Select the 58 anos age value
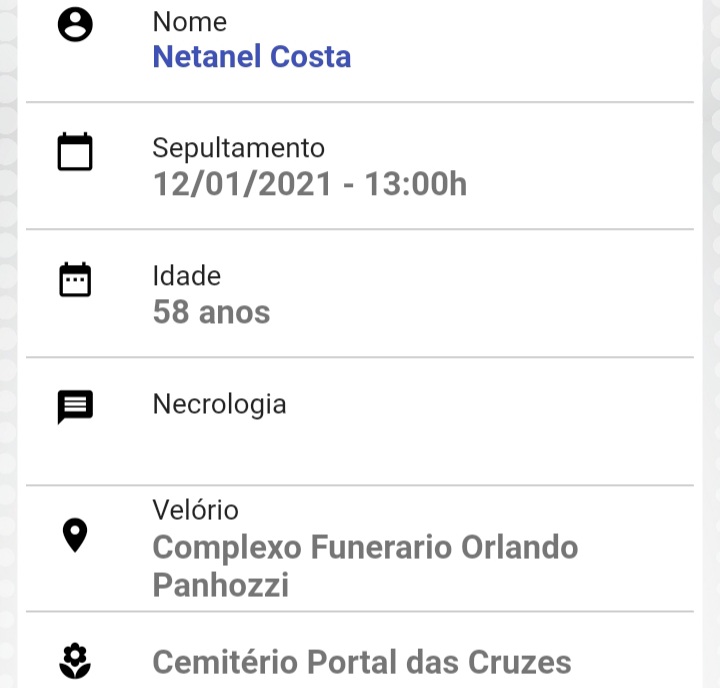 (x=211, y=312)
